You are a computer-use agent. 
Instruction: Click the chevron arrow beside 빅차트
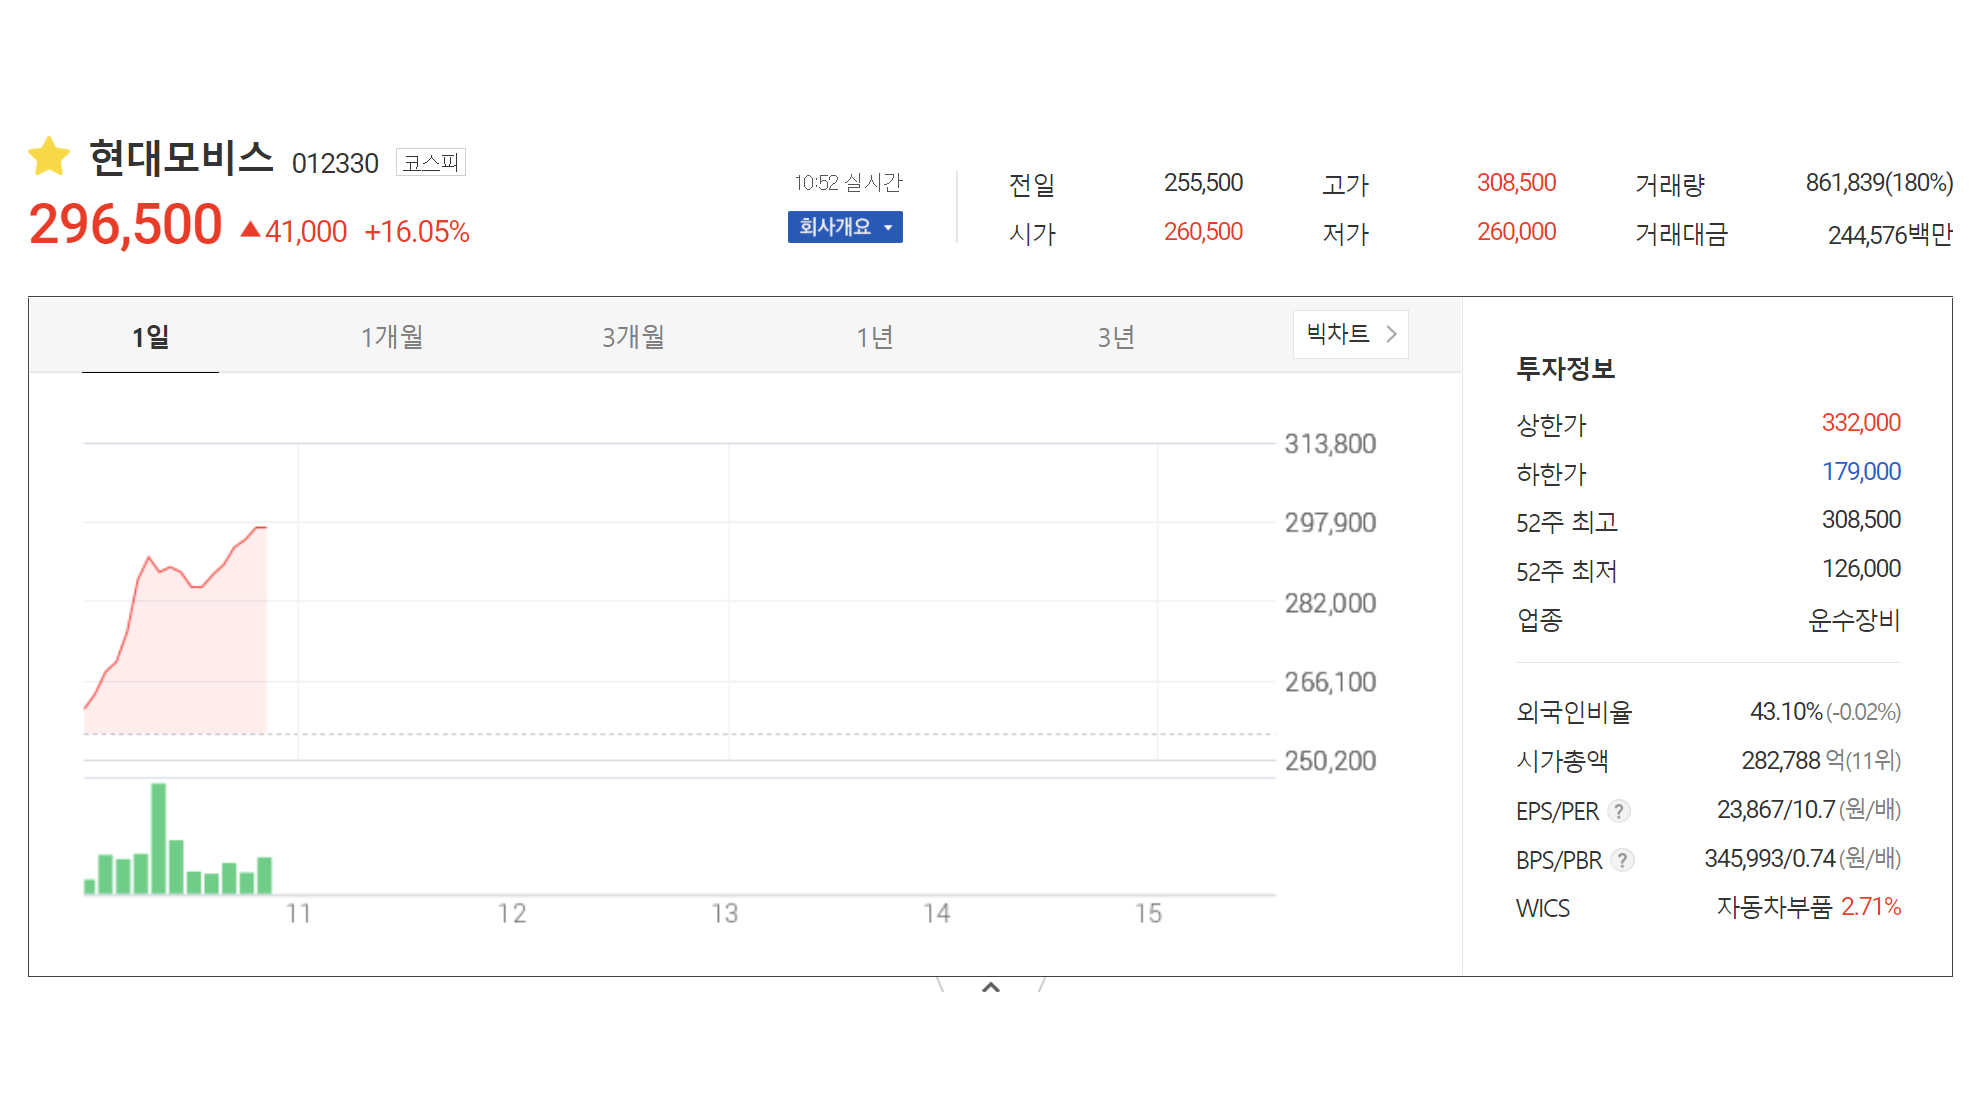click(1391, 334)
